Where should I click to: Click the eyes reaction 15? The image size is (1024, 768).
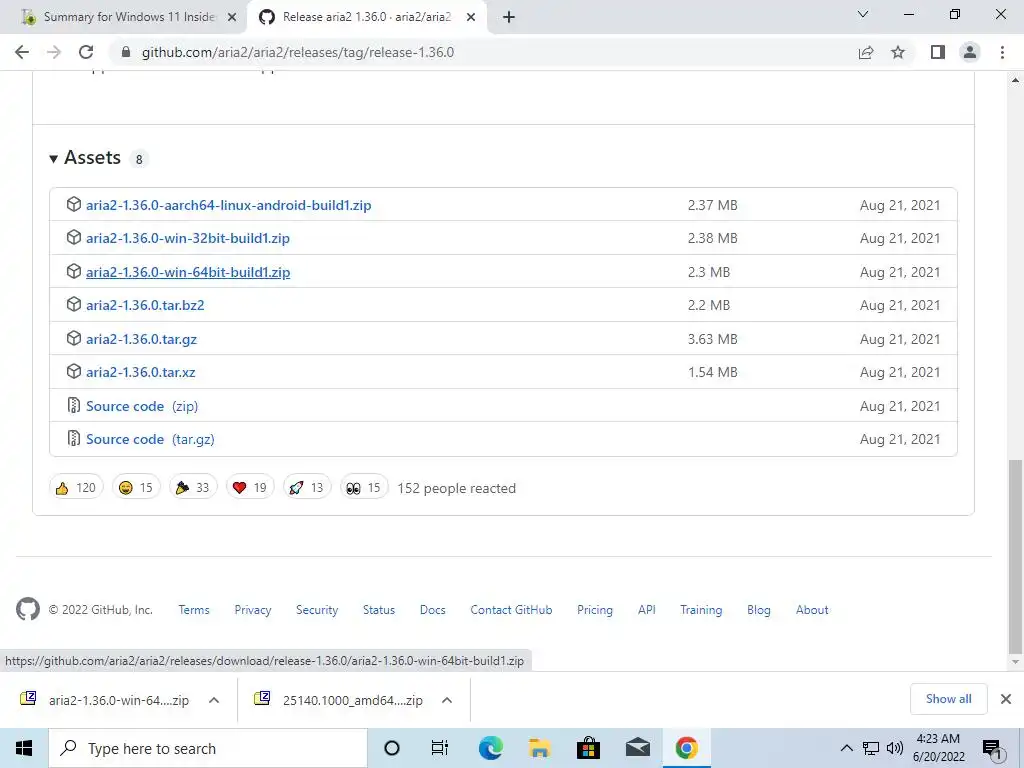pyautogui.click(x=364, y=488)
